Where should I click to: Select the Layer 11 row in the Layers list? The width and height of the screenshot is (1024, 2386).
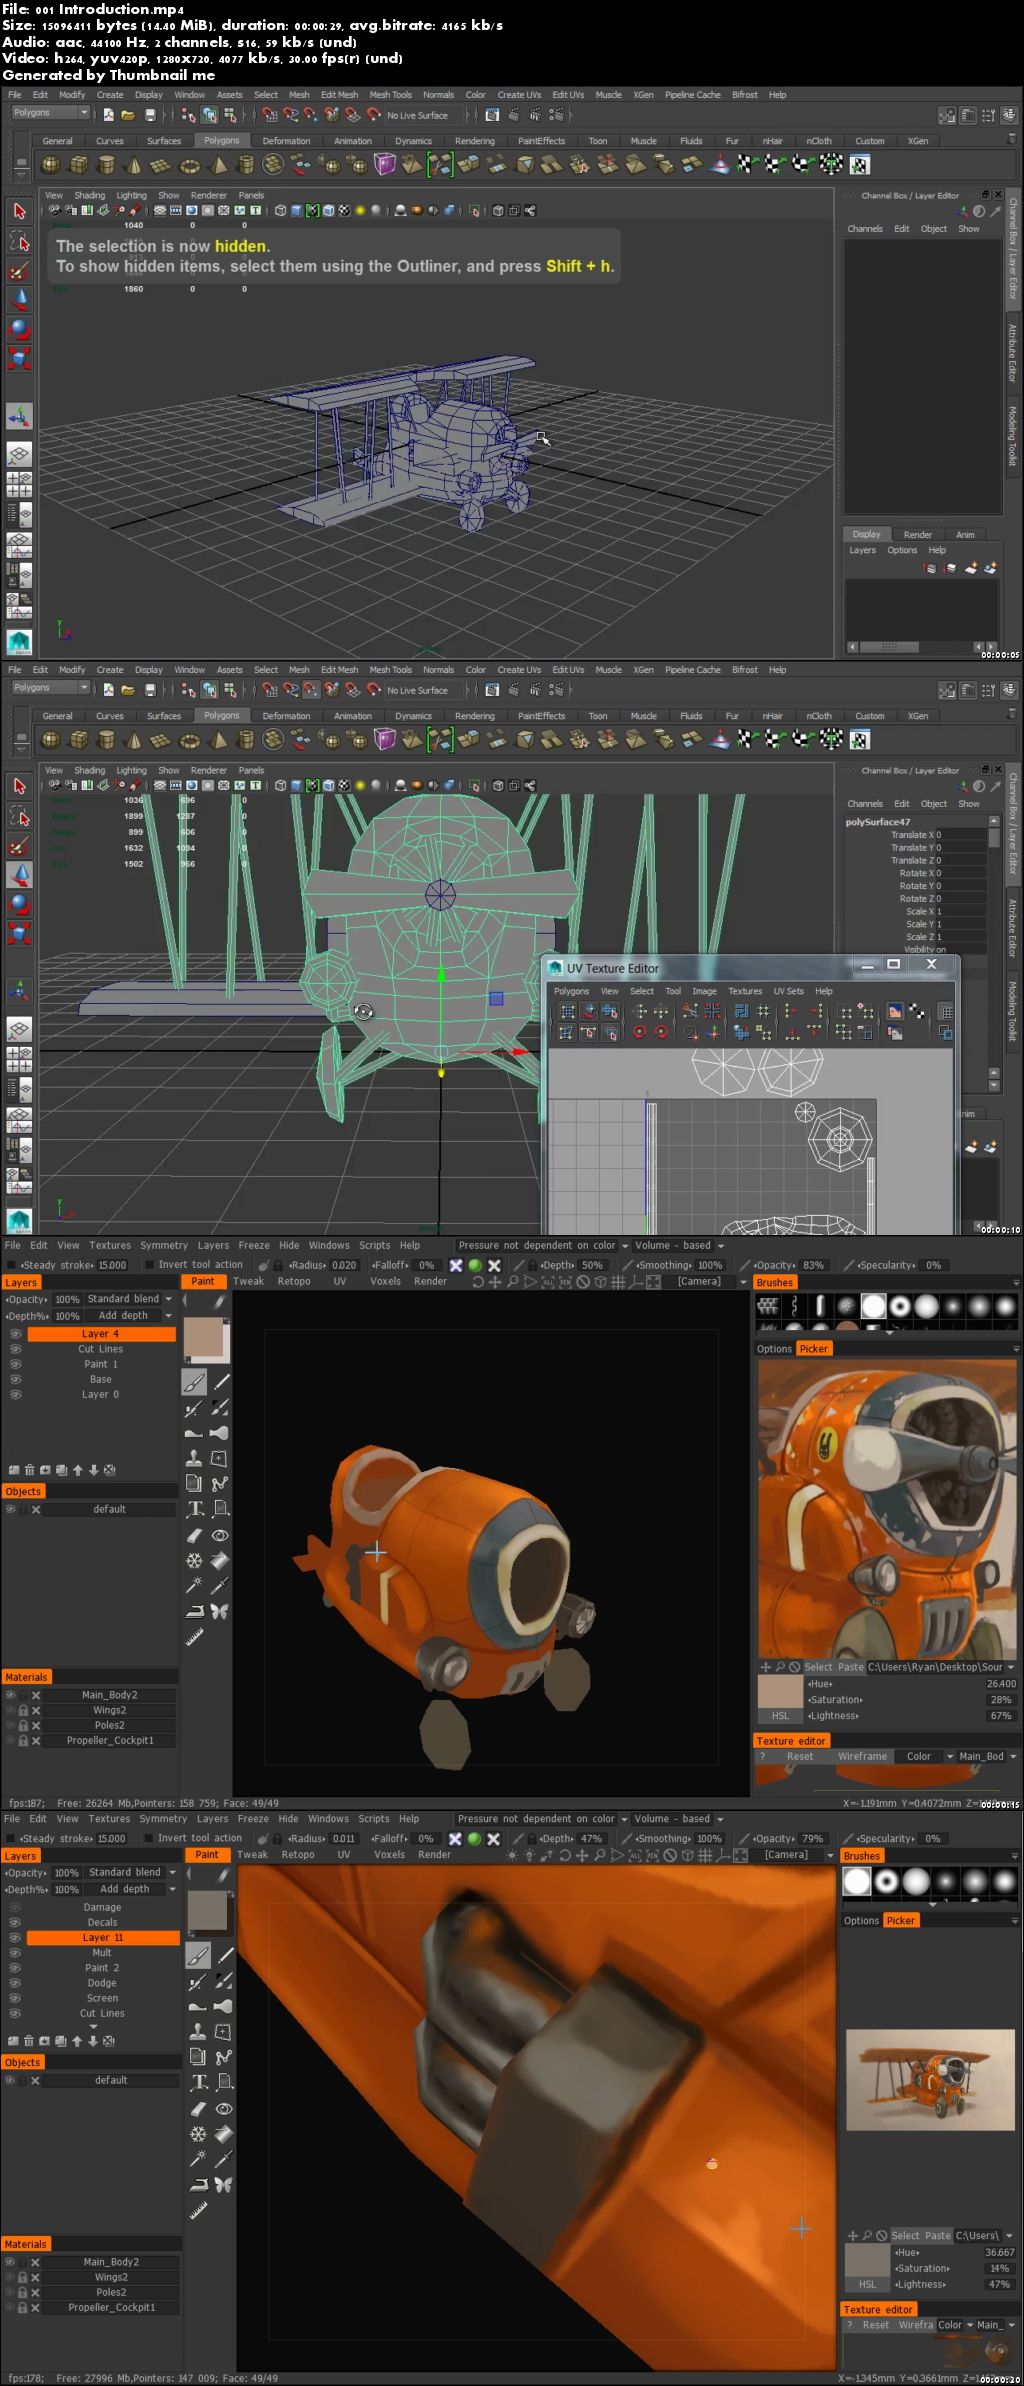(102, 1937)
